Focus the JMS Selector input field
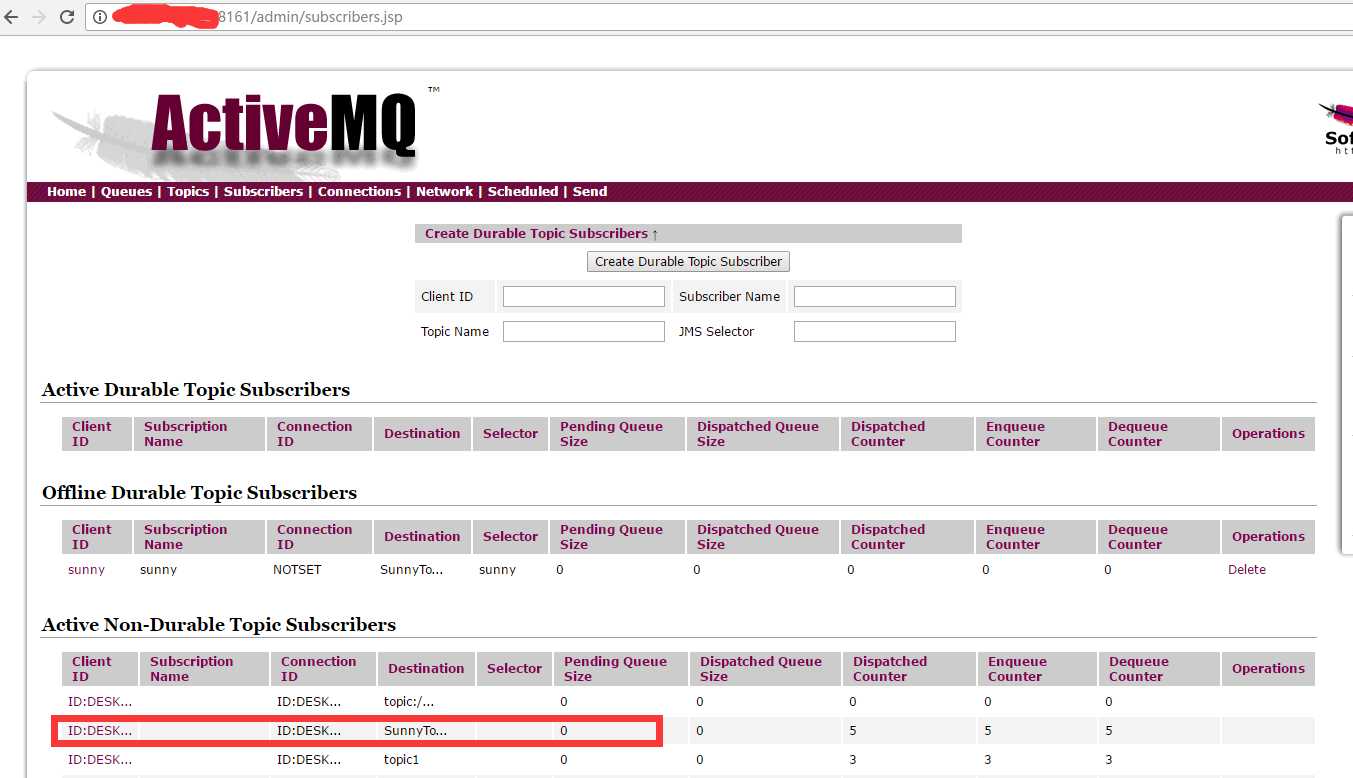This screenshot has width=1353, height=778. pyautogui.click(x=875, y=332)
